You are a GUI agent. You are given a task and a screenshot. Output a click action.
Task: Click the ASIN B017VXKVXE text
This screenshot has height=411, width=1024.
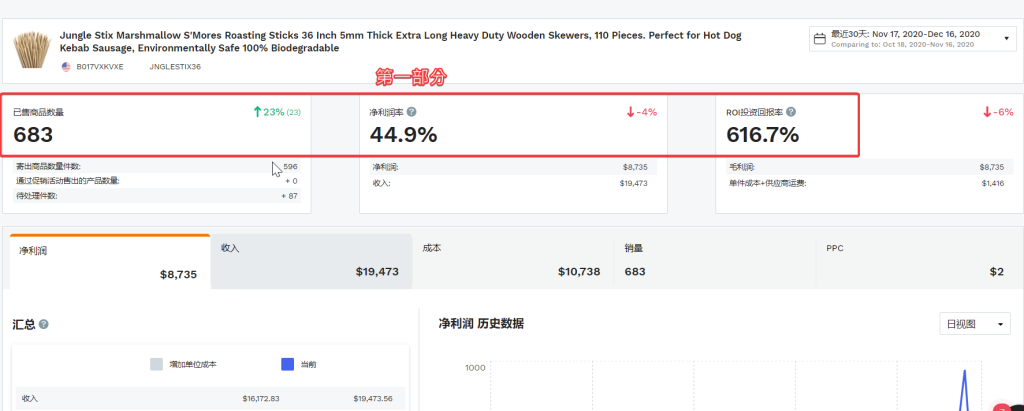pyautogui.click(x=100, y=67)
